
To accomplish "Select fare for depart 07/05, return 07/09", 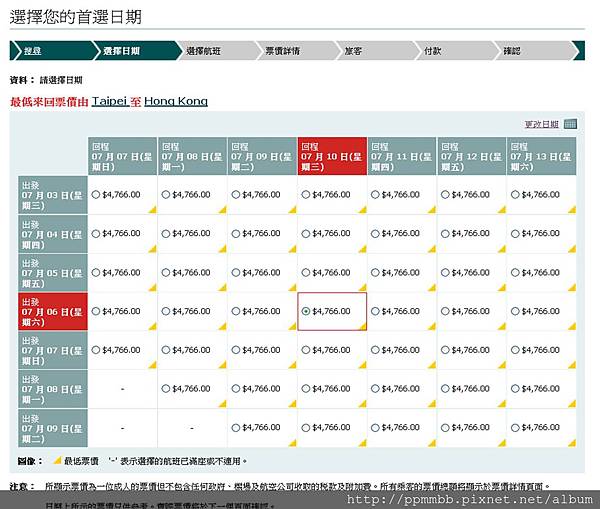I will click(x=236, y=273).
